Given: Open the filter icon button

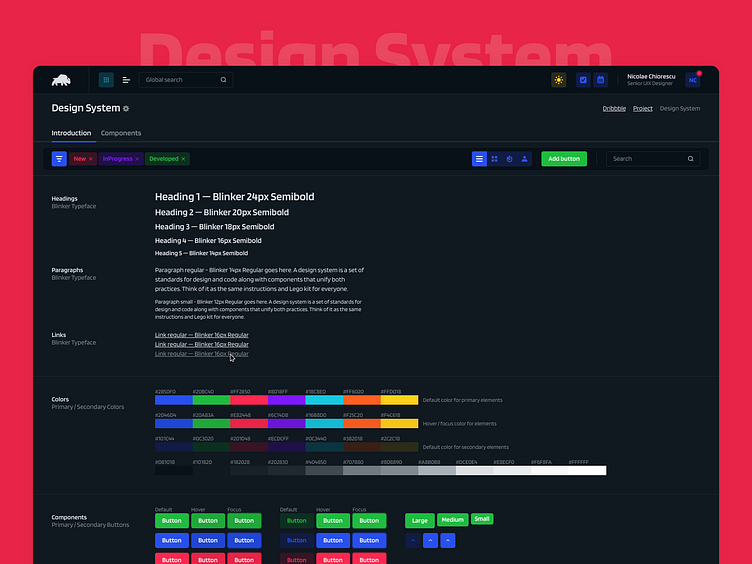Looking at the screenshot, I should tap(59, 159).
